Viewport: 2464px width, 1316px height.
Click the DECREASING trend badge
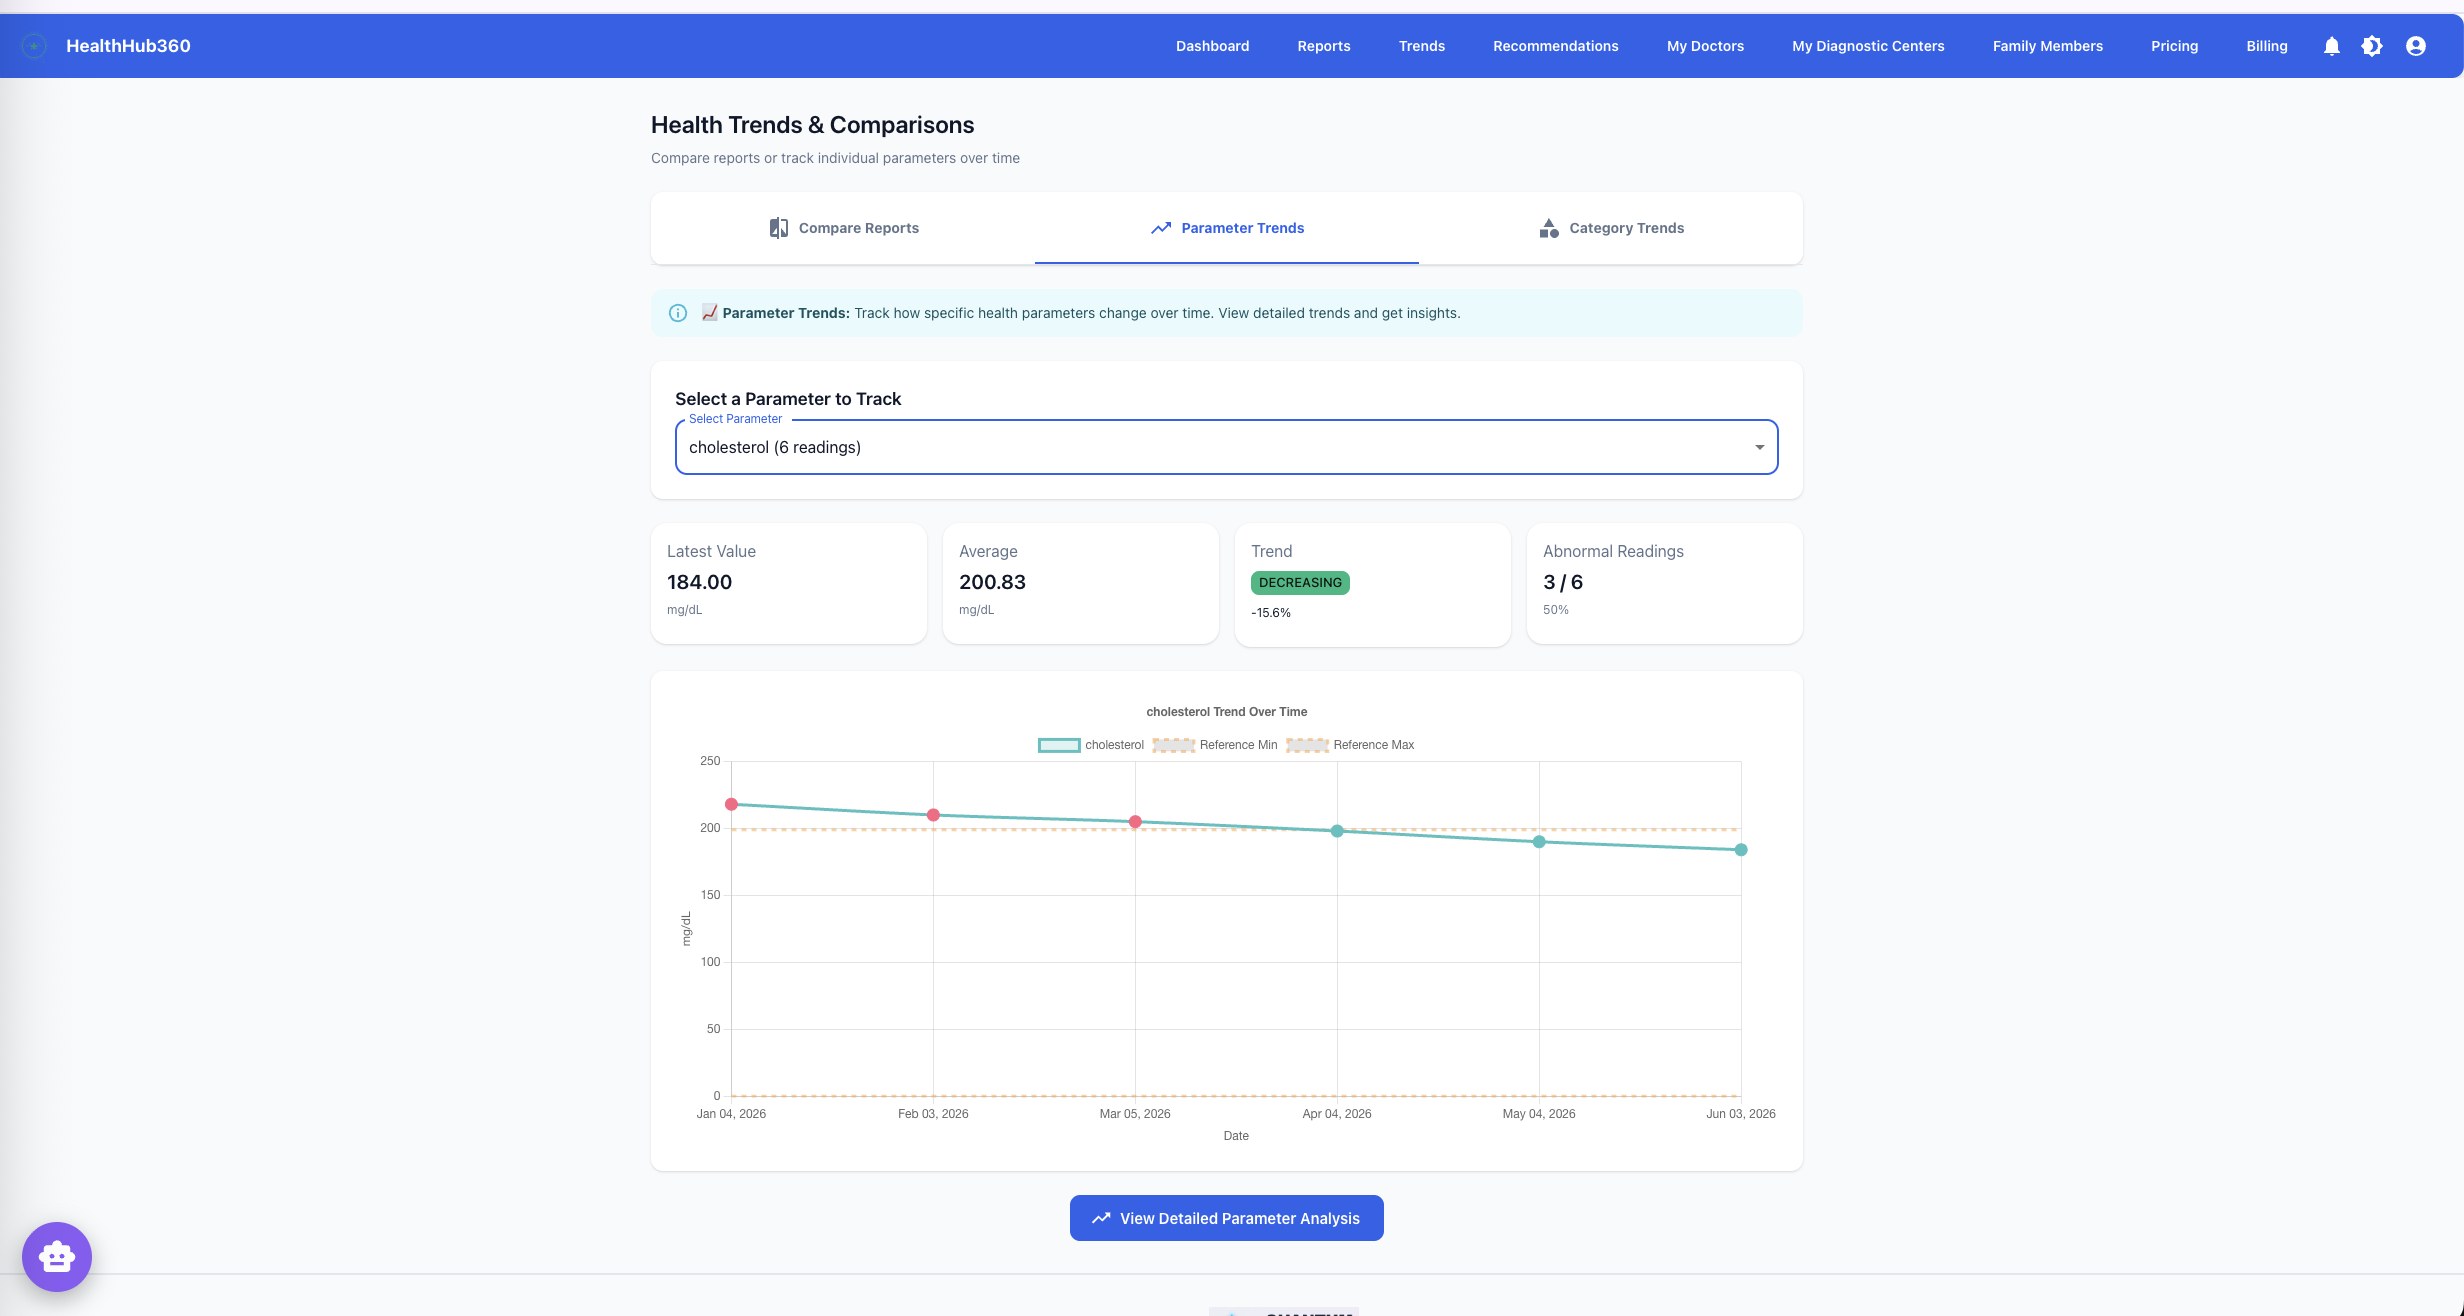click(1300, 583)
